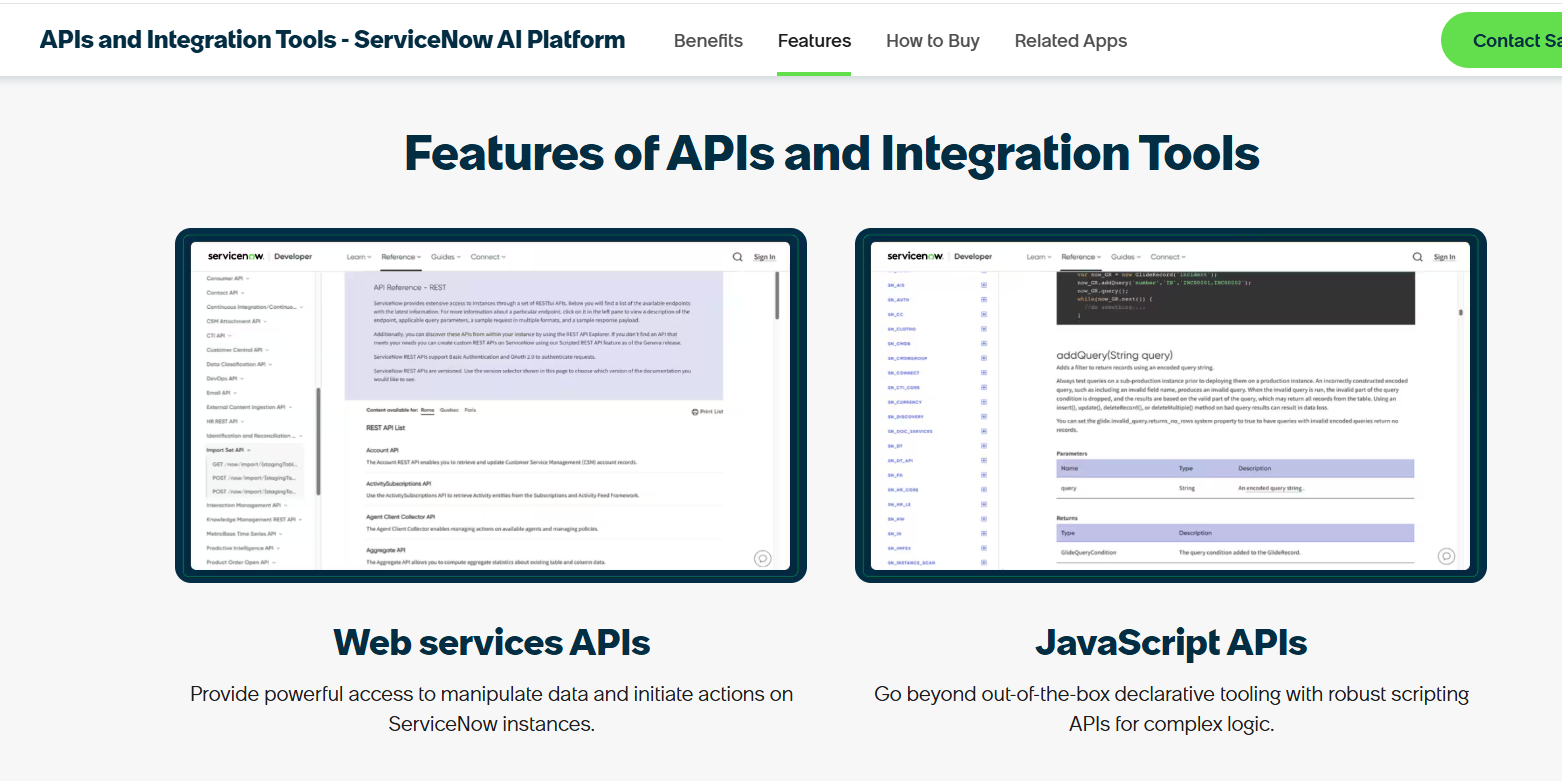Click the ServiceNow logo in JavaScript APIs preview
Viewport: 1562px width, 781px height.
click(x=917, y=256)
